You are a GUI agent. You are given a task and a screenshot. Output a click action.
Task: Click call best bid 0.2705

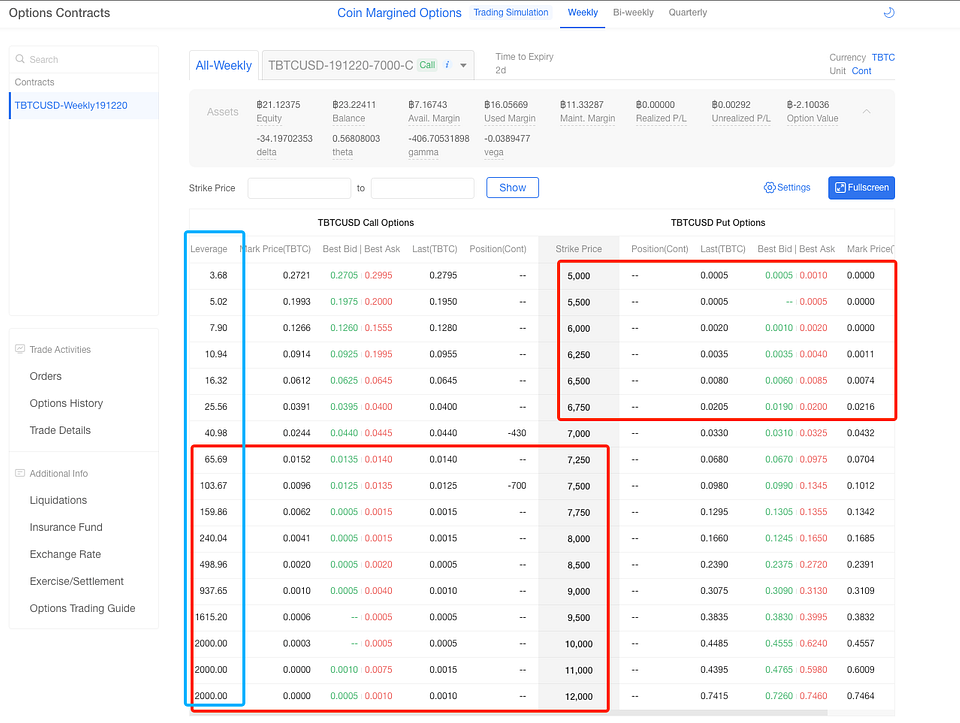click(344, 275)
